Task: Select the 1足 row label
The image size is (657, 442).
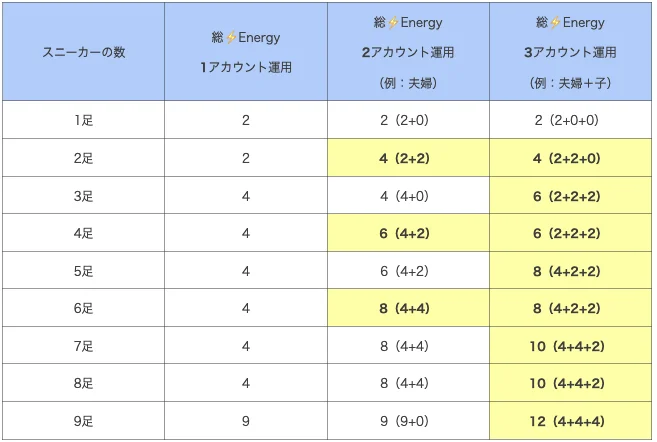Action: pyautogui.click(x=83, y=120)
